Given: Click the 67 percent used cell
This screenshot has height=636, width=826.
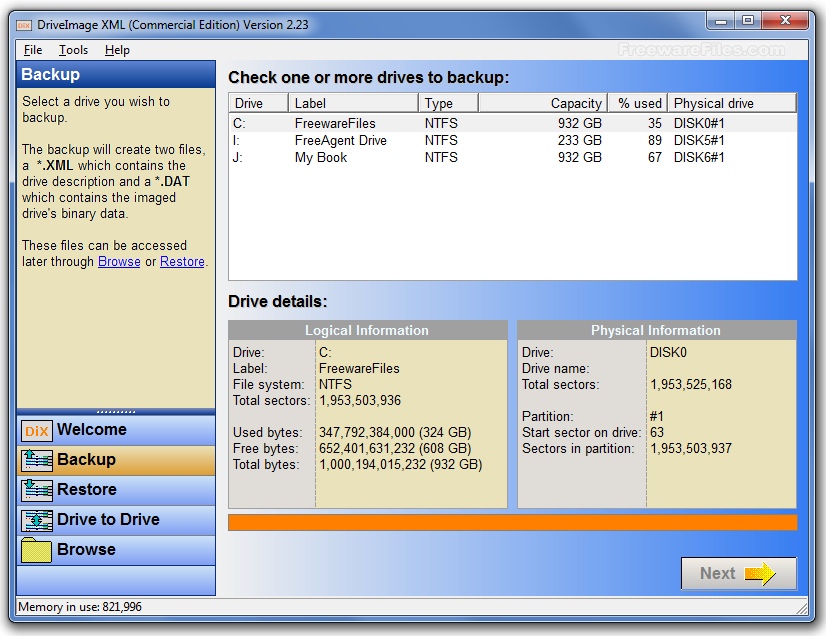Looking at the screenshot, I should [655, 158].
